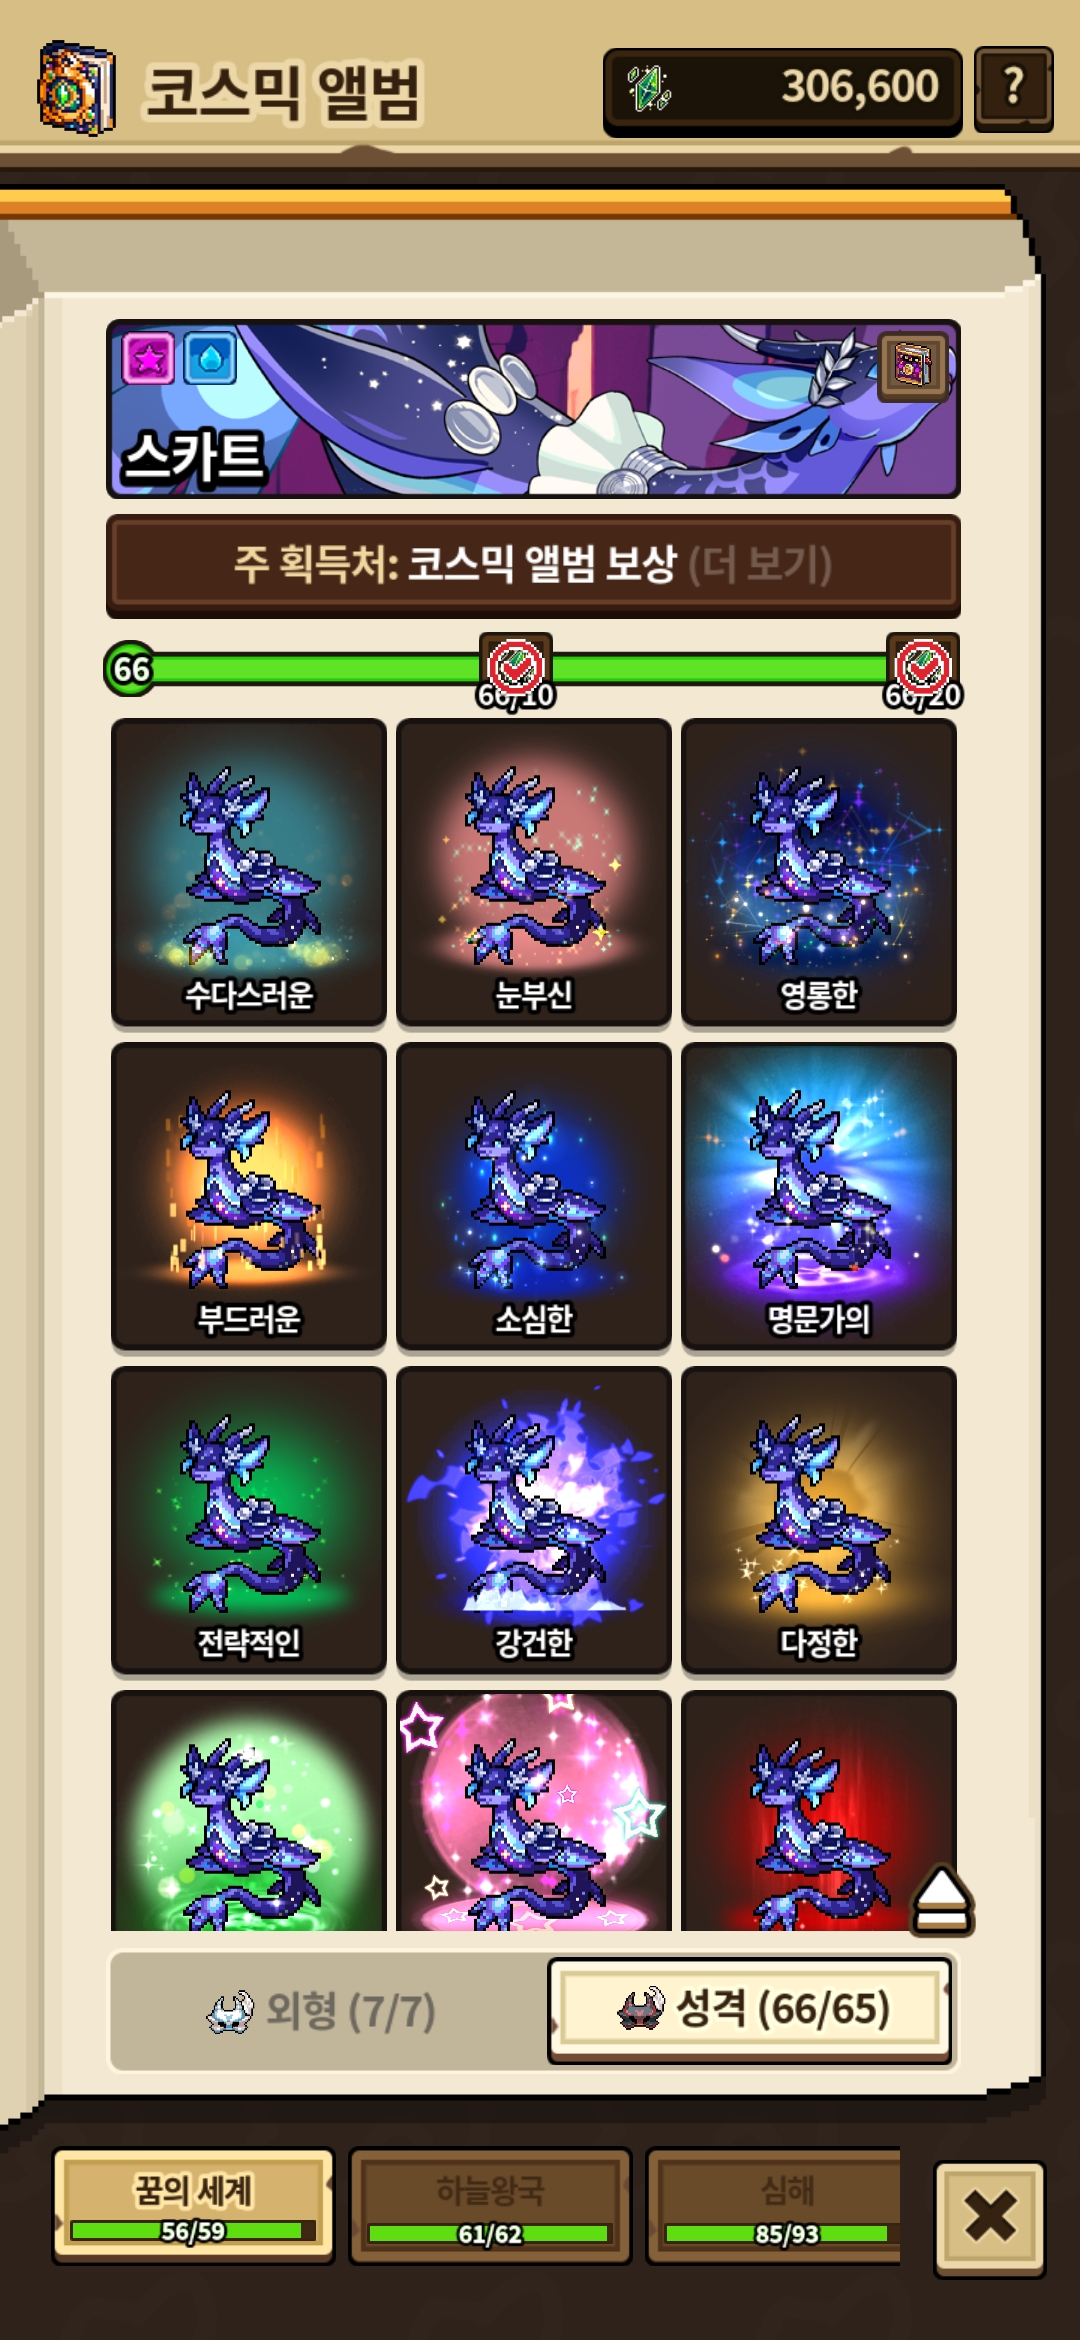Open the album book icon on the banner
The image size is (1080, 2340).
point(913,365)
